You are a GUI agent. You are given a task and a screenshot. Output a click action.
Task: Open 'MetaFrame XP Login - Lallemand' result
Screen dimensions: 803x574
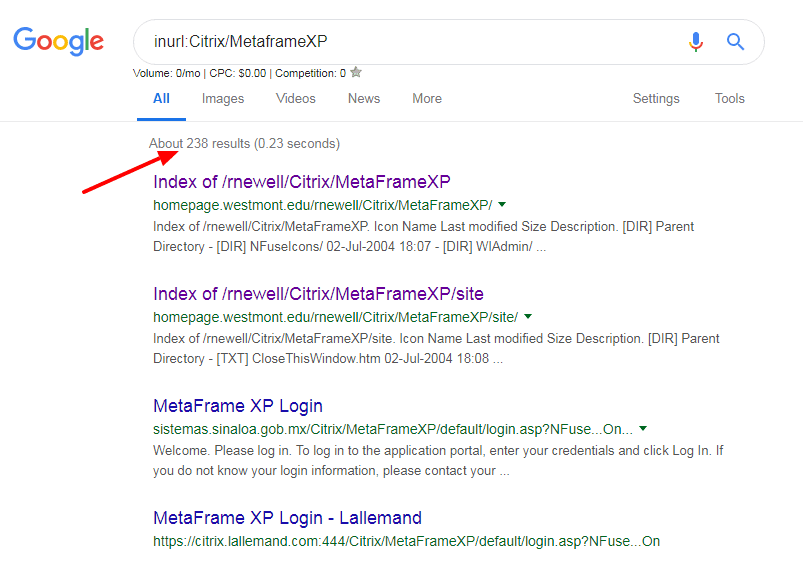[x=287, y=518]
